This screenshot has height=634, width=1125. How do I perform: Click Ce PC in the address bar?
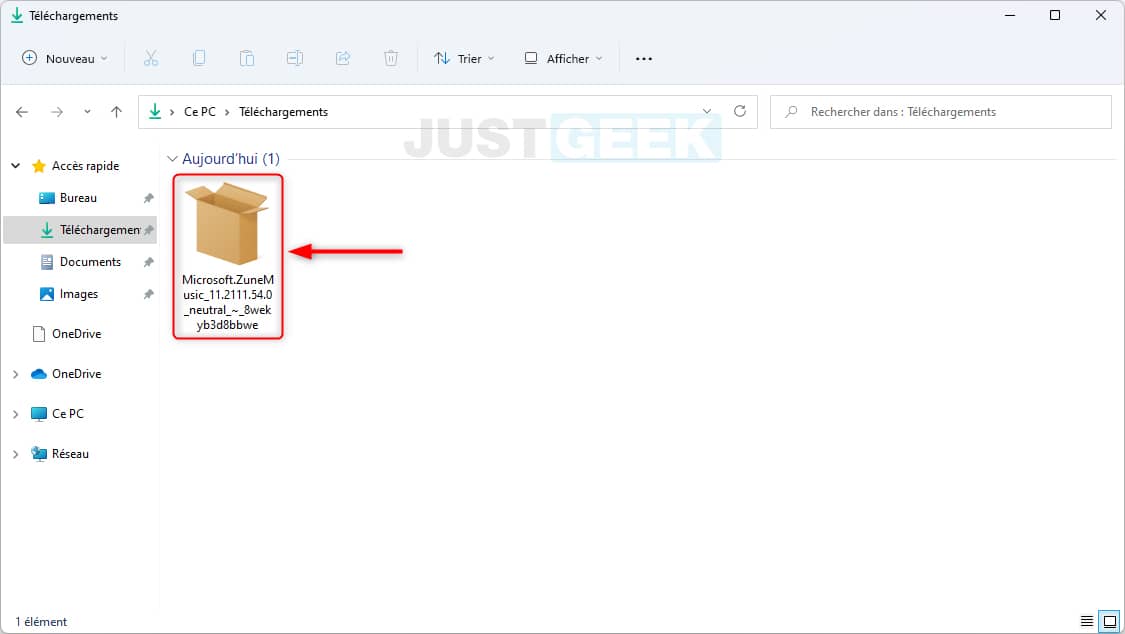click(x=199, y=112)
